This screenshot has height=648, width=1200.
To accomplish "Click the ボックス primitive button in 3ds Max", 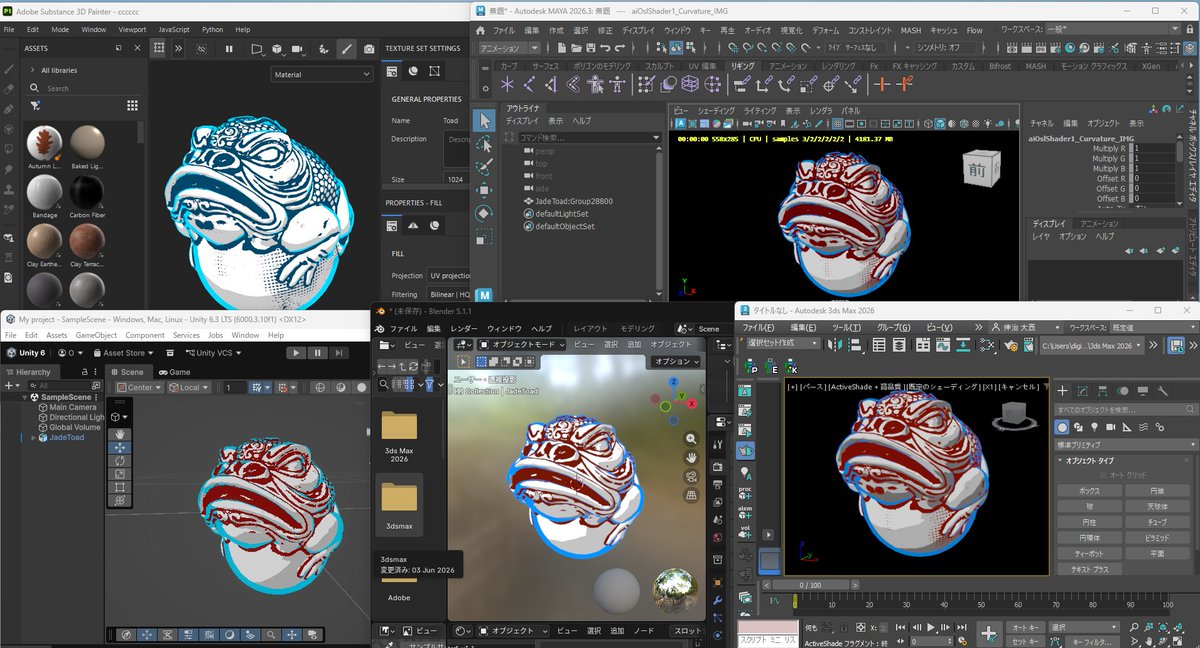I will pyautogui.click(x=1089, y=491).
